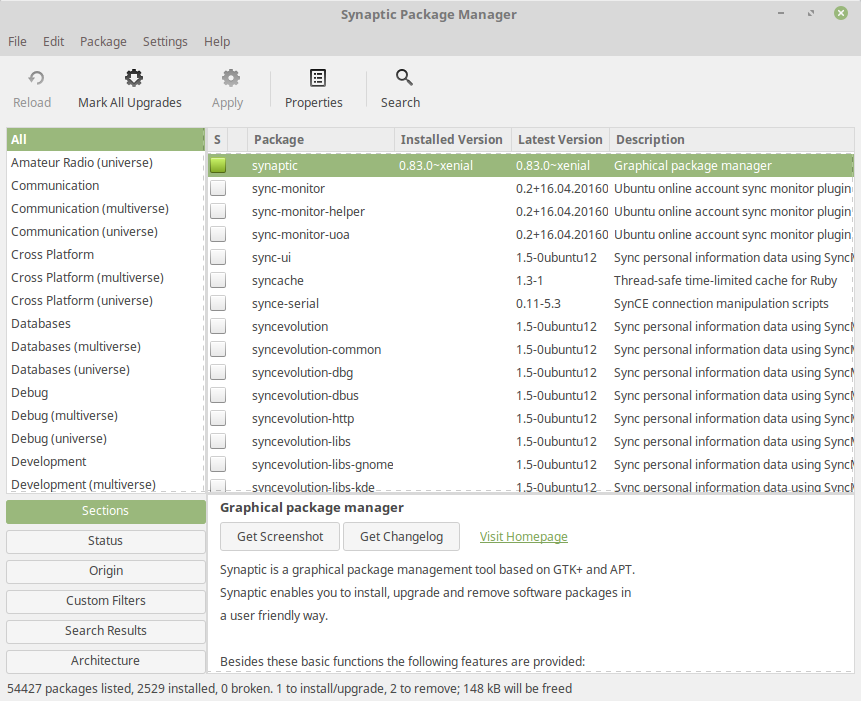Click the green status box for synaptic
This screenshot has height=701, width=861.
coord(217,165)
